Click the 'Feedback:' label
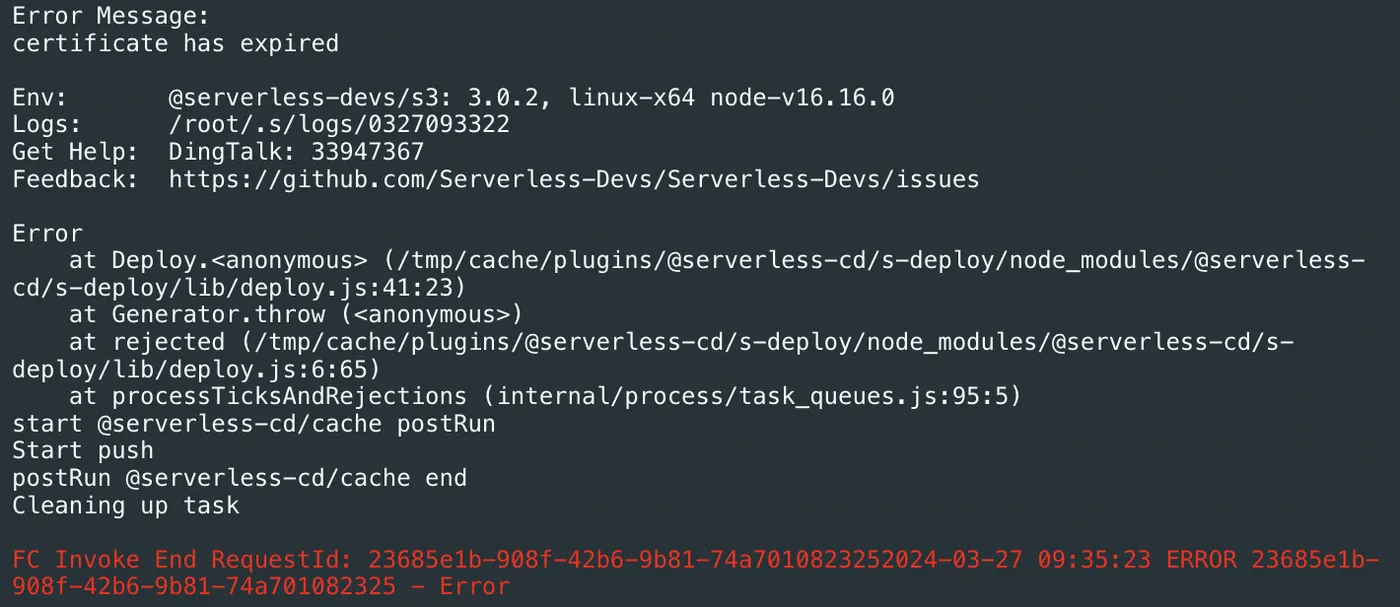 (75, 180)
